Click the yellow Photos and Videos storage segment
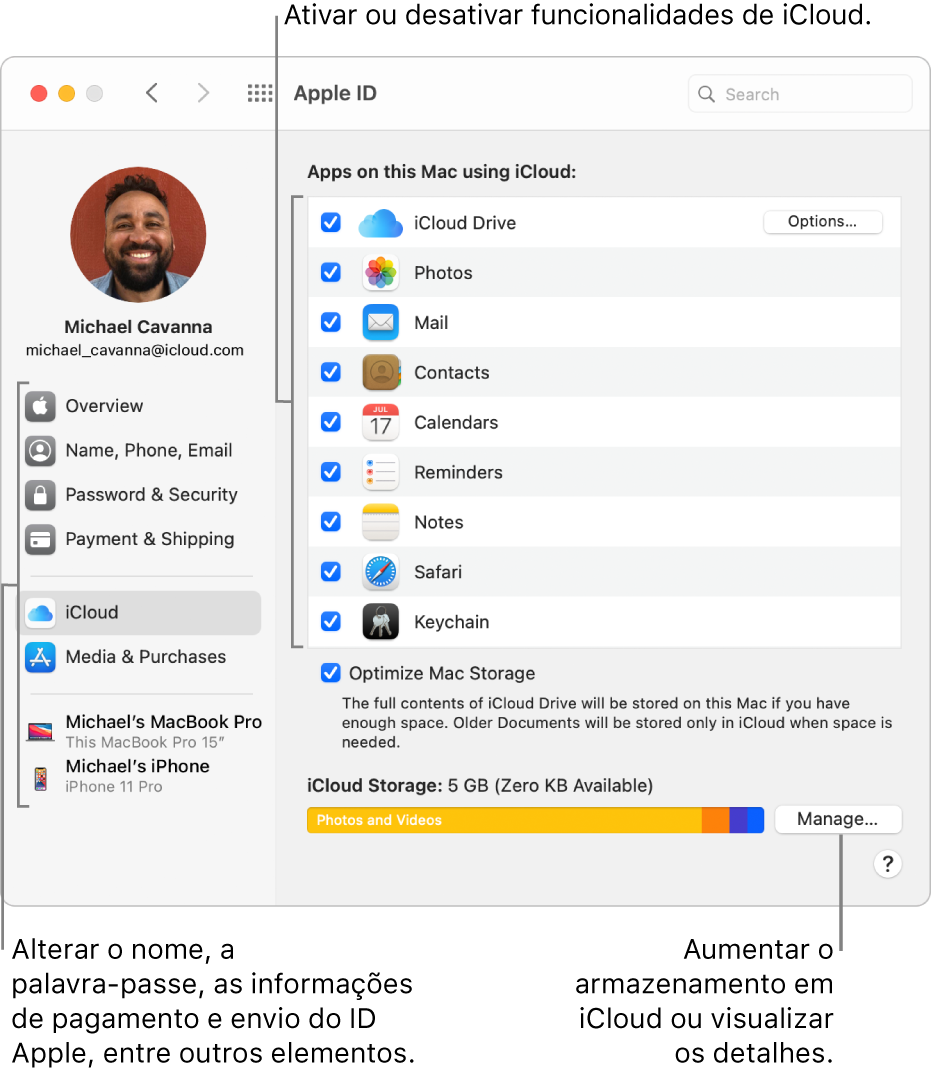 [504, 820]
